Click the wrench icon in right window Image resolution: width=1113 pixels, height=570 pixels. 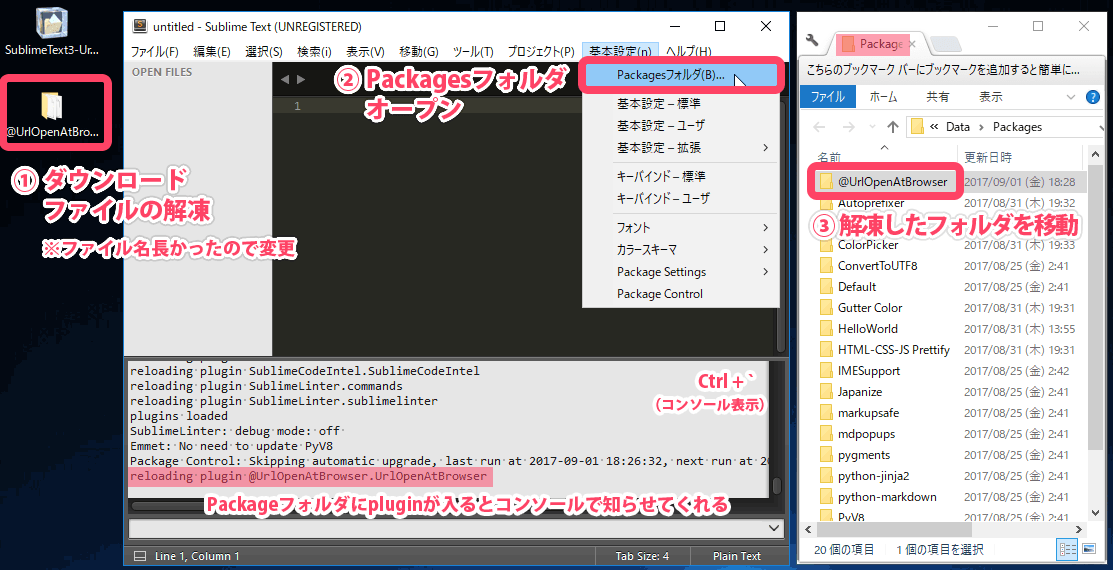coord(813,42)
